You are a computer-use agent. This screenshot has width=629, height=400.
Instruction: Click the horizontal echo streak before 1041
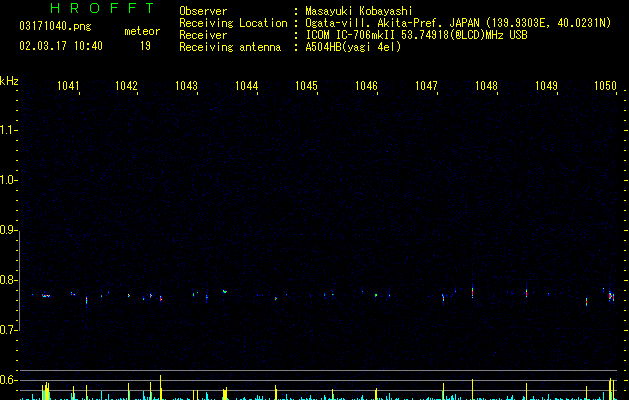[x=46, y=296]
